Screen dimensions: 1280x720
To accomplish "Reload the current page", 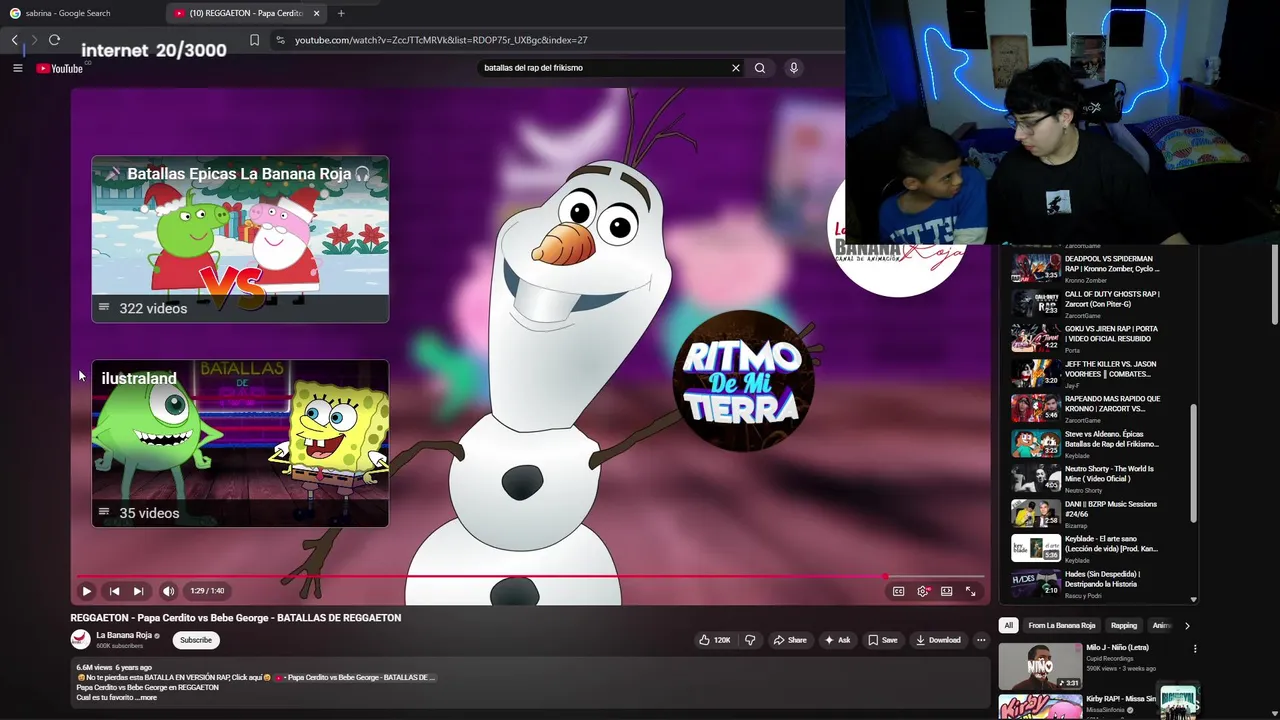I will pos(54,40).
